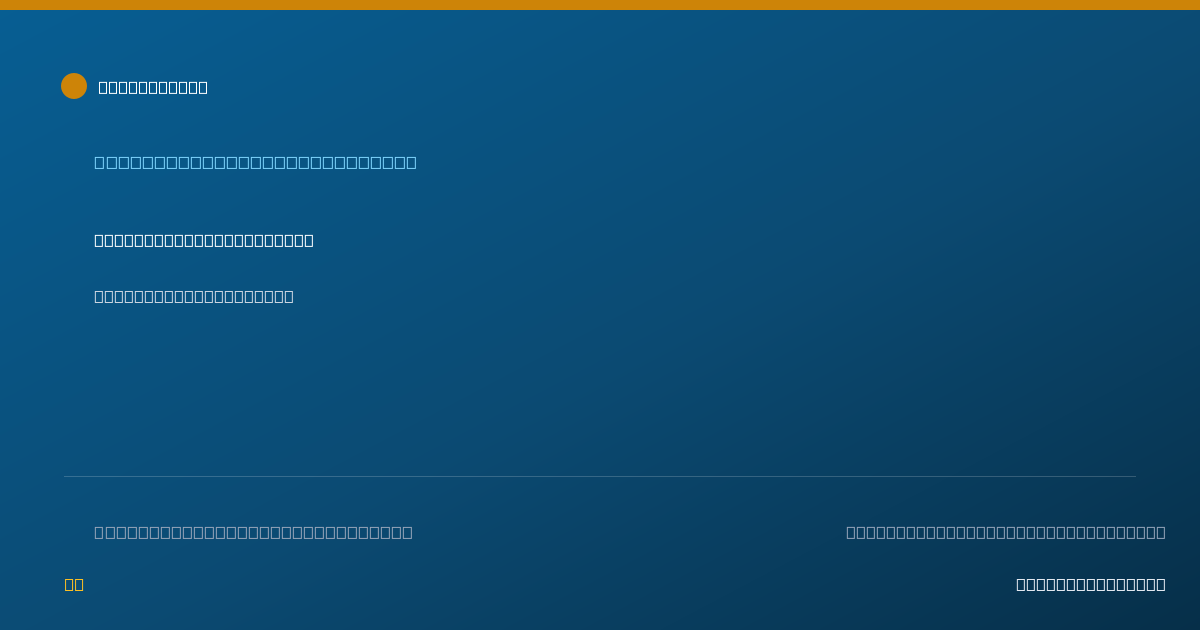The width and height of the screenshot is (1200, 630).
Task: Click the first character box of the blue headline
Action: [x=99, y=162]
